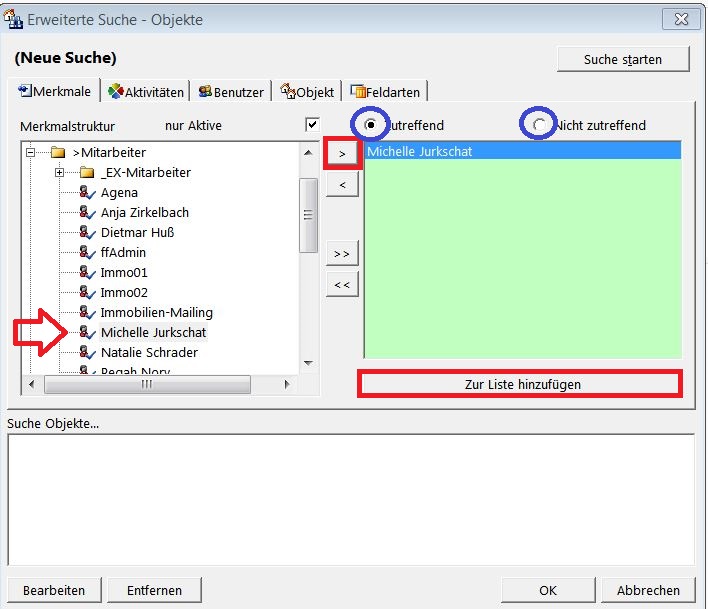Click the Immobilien-Mailing user icon
Image resolution: width=708 pixels, height=609 pixels.
(x=87, y=313)
